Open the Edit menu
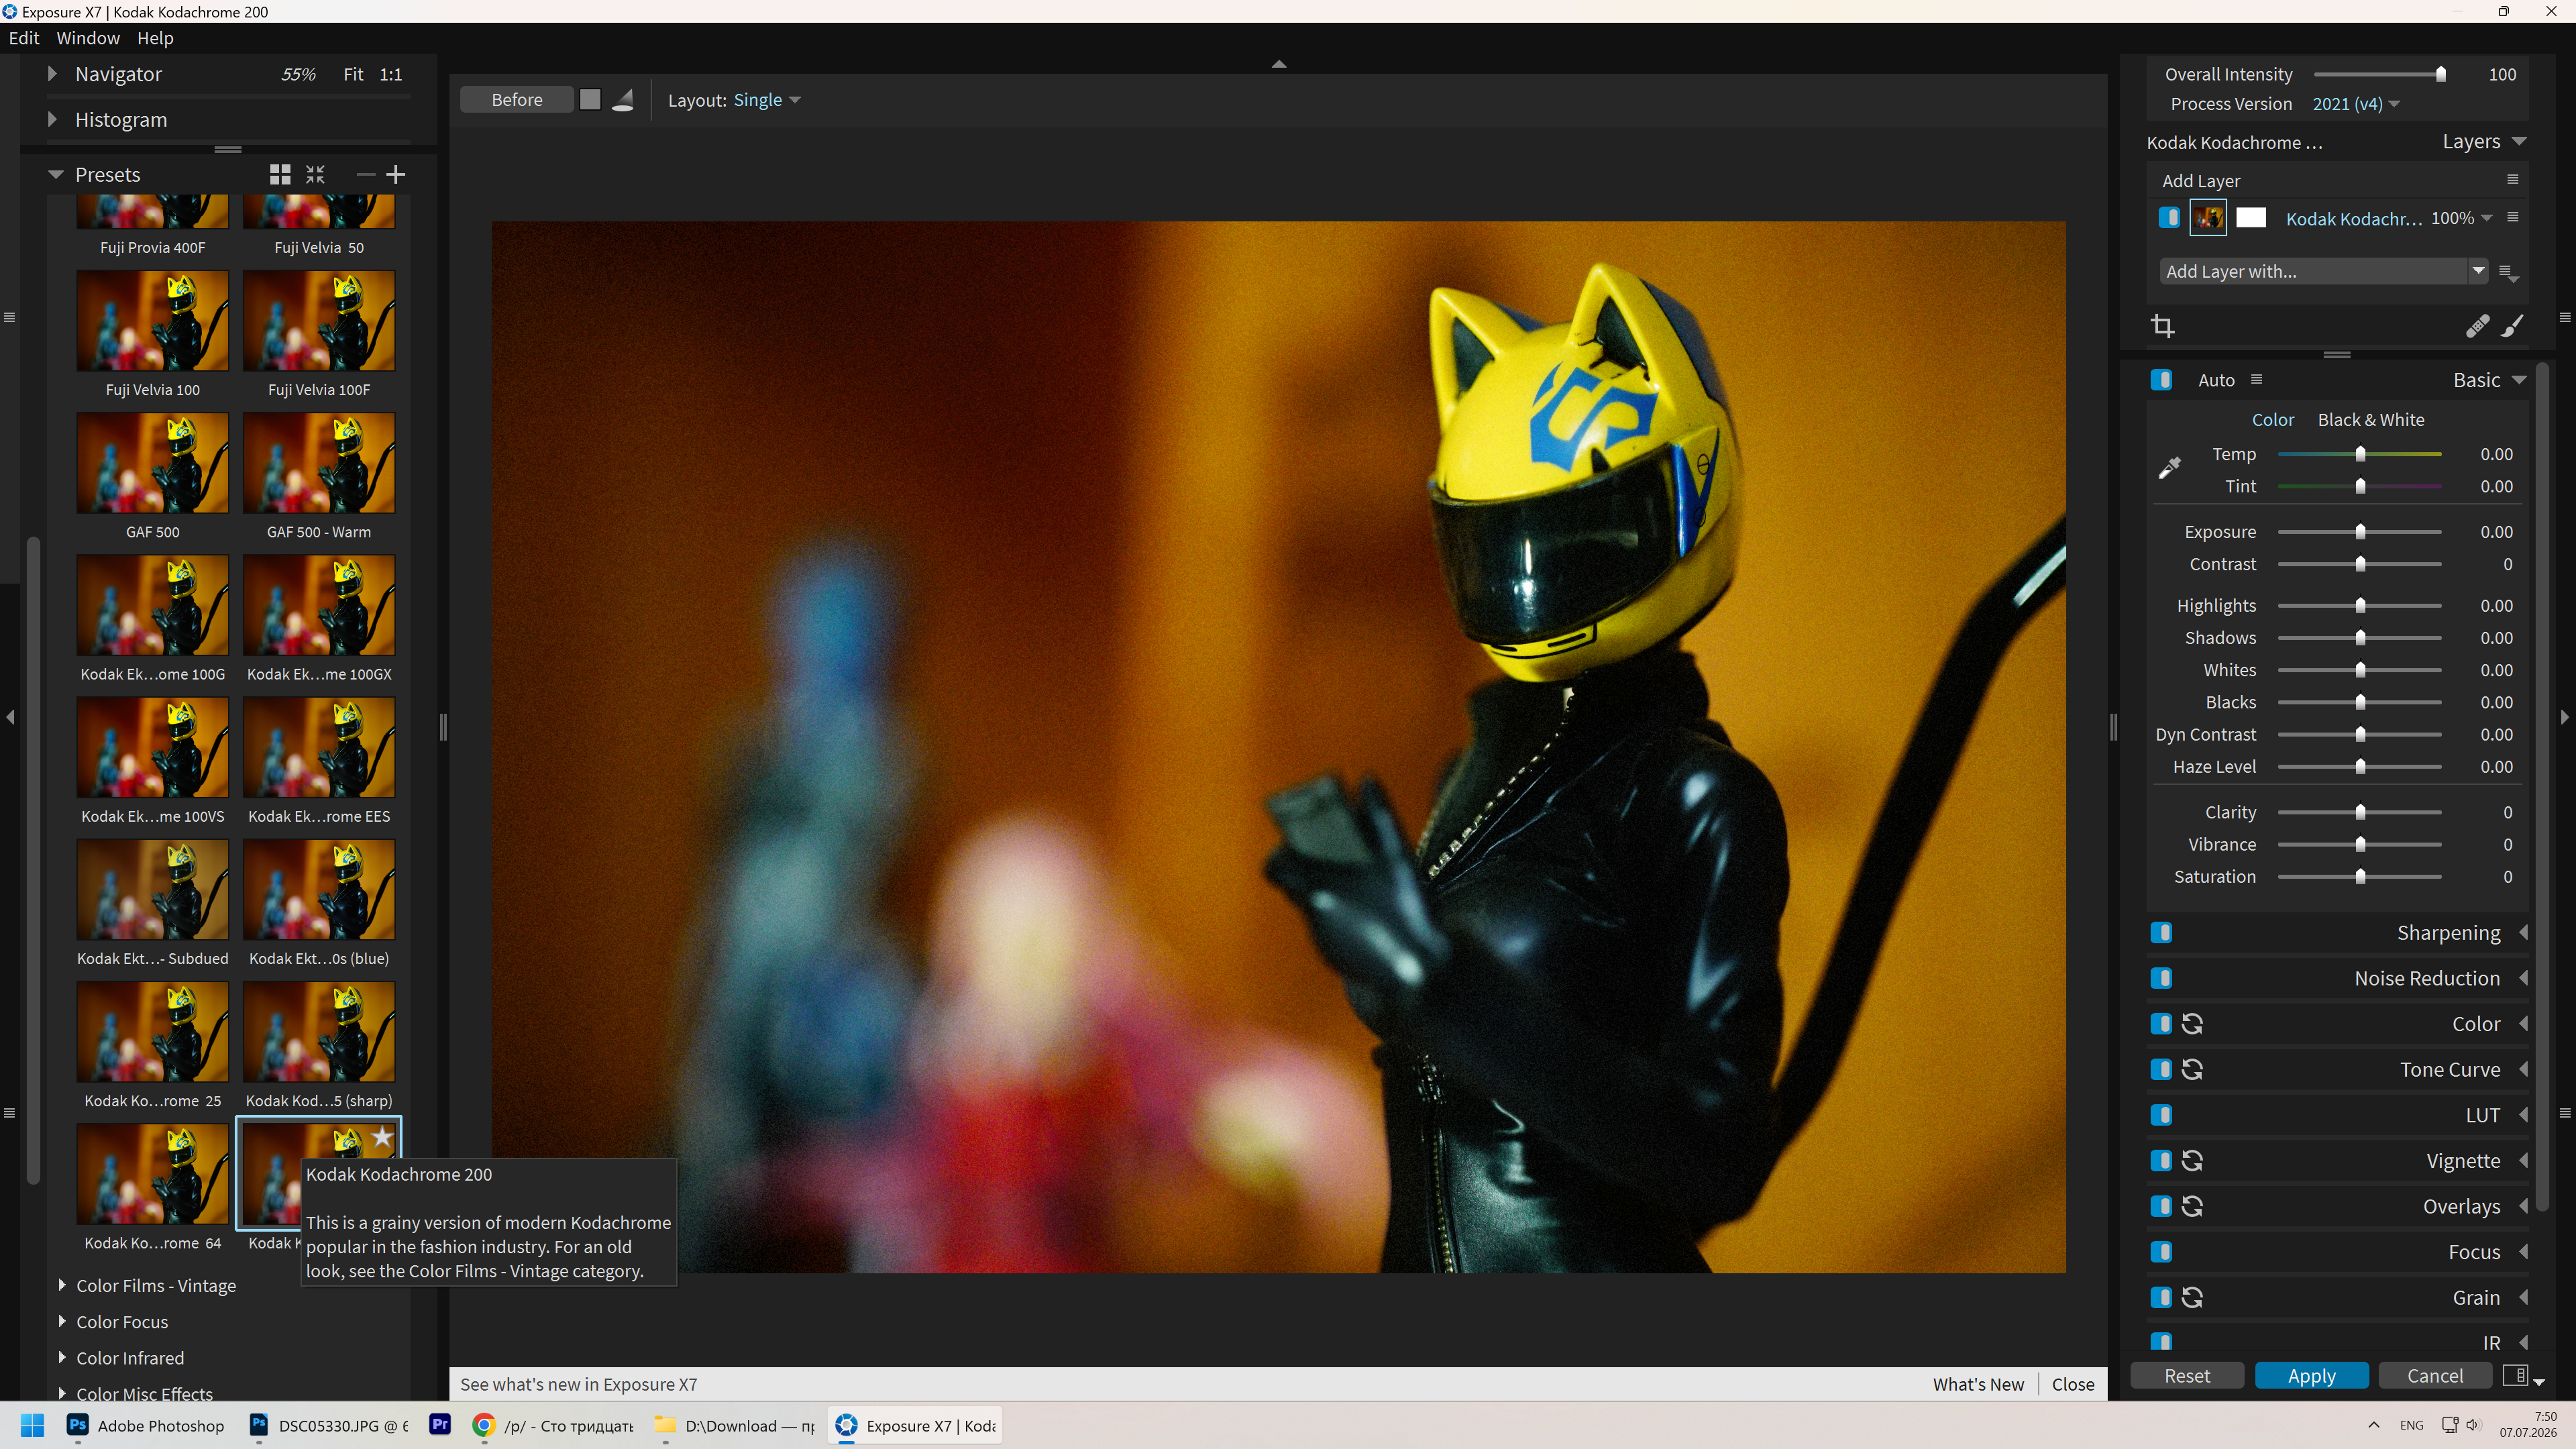2576x1449 pixels. pos(24,38)
